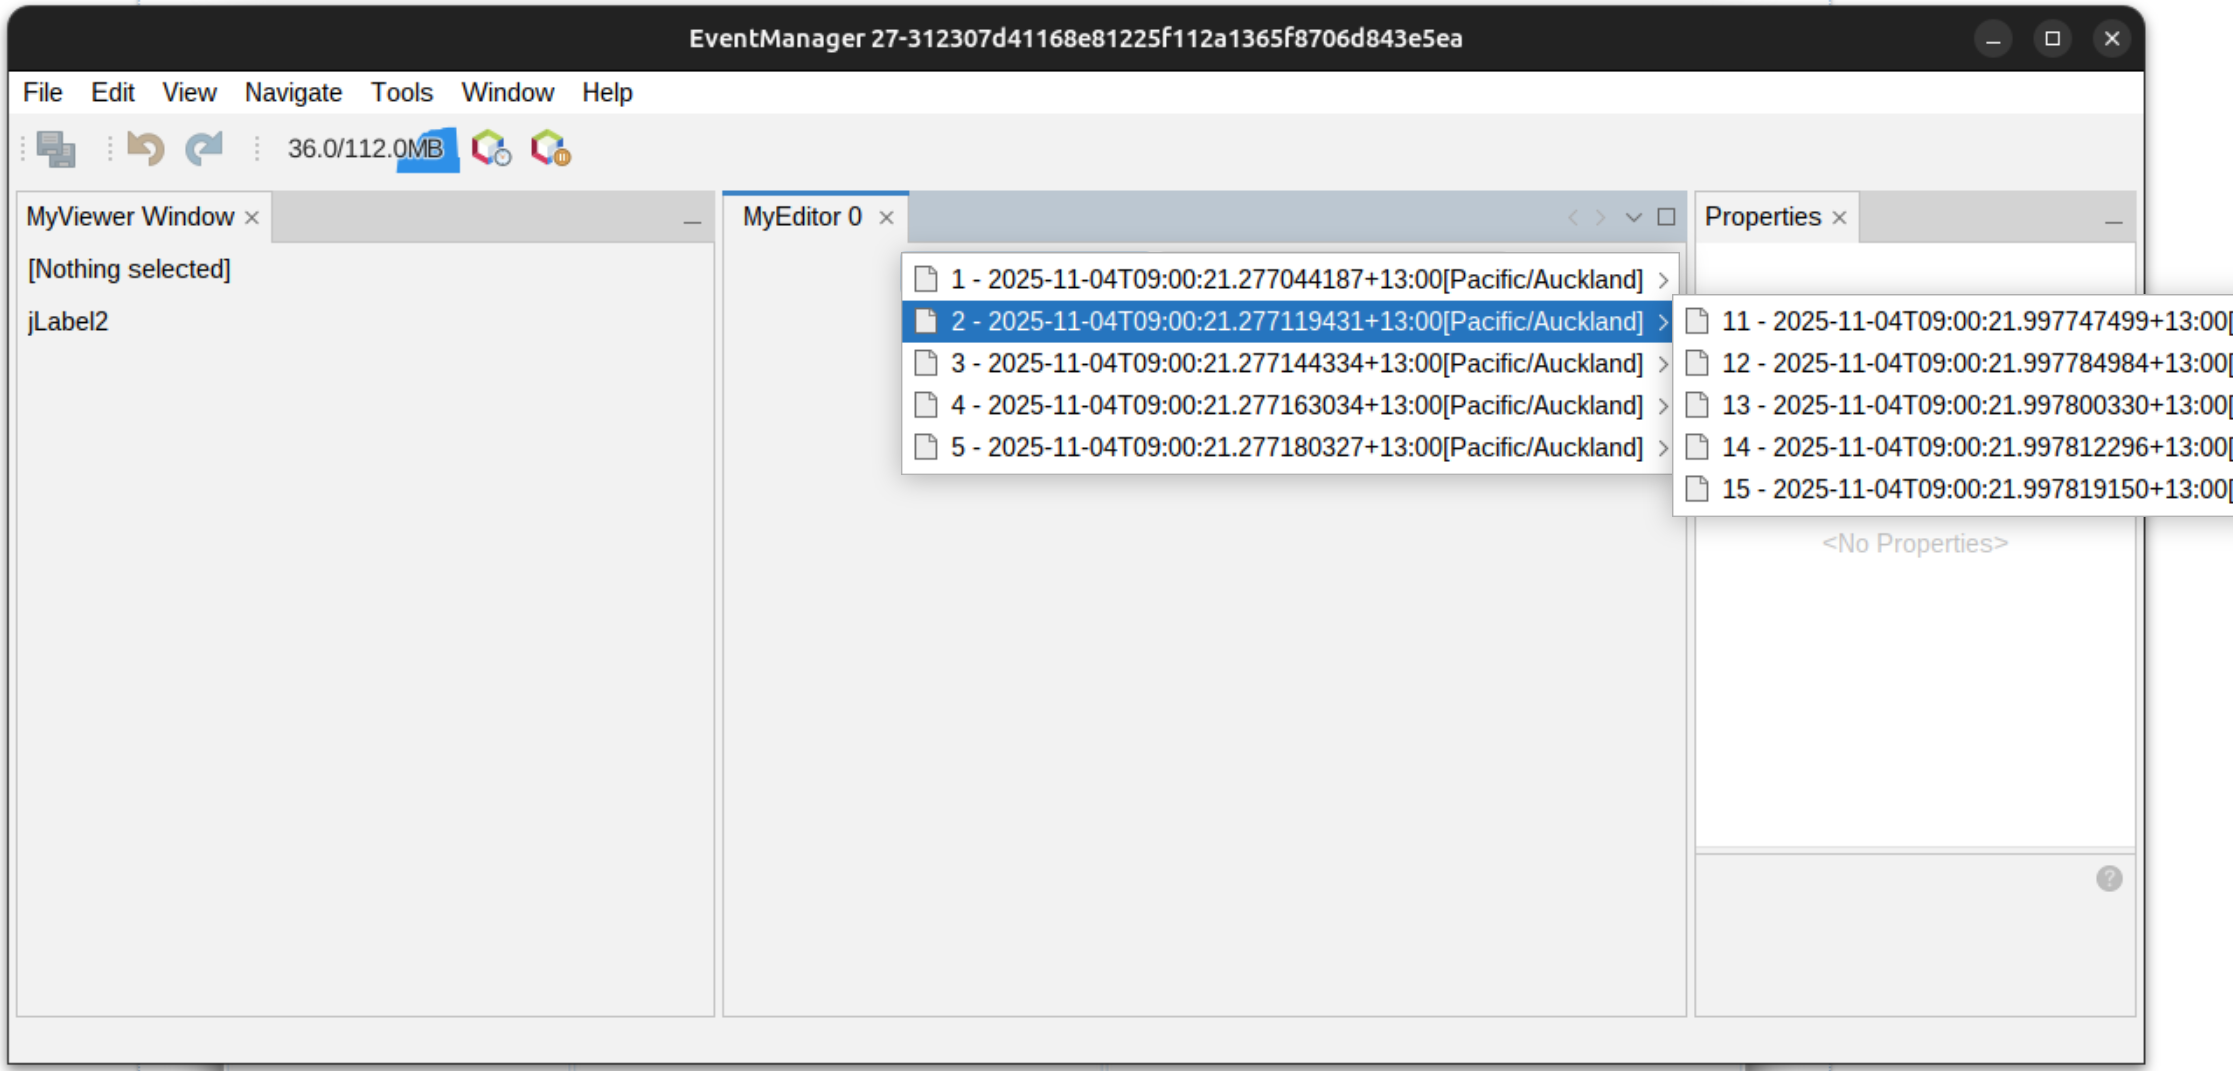Click the jLabel2 label in viewer
This screenshot has width=2233, height=1071.
pos(68,322)
